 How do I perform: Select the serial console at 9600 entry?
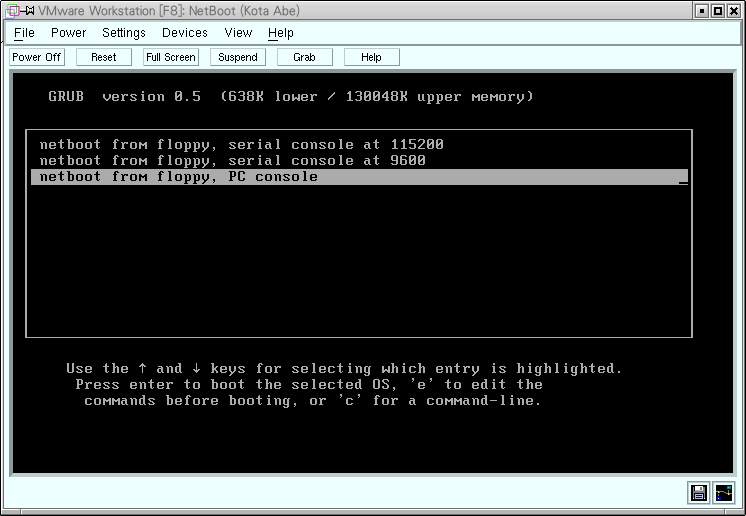359,161
